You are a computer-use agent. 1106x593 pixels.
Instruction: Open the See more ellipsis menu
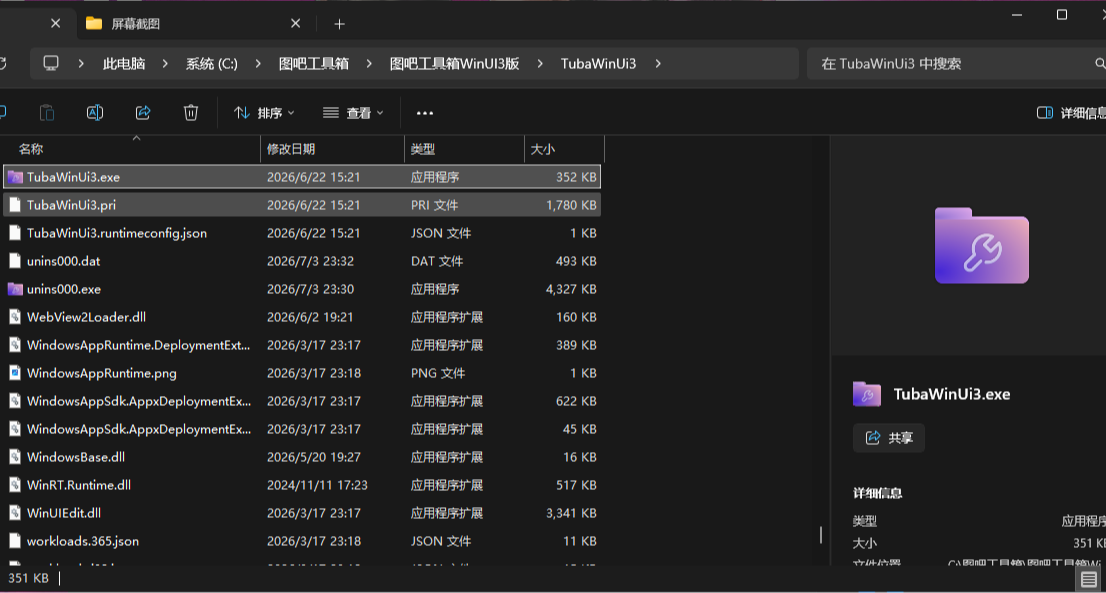pos(425,113)
